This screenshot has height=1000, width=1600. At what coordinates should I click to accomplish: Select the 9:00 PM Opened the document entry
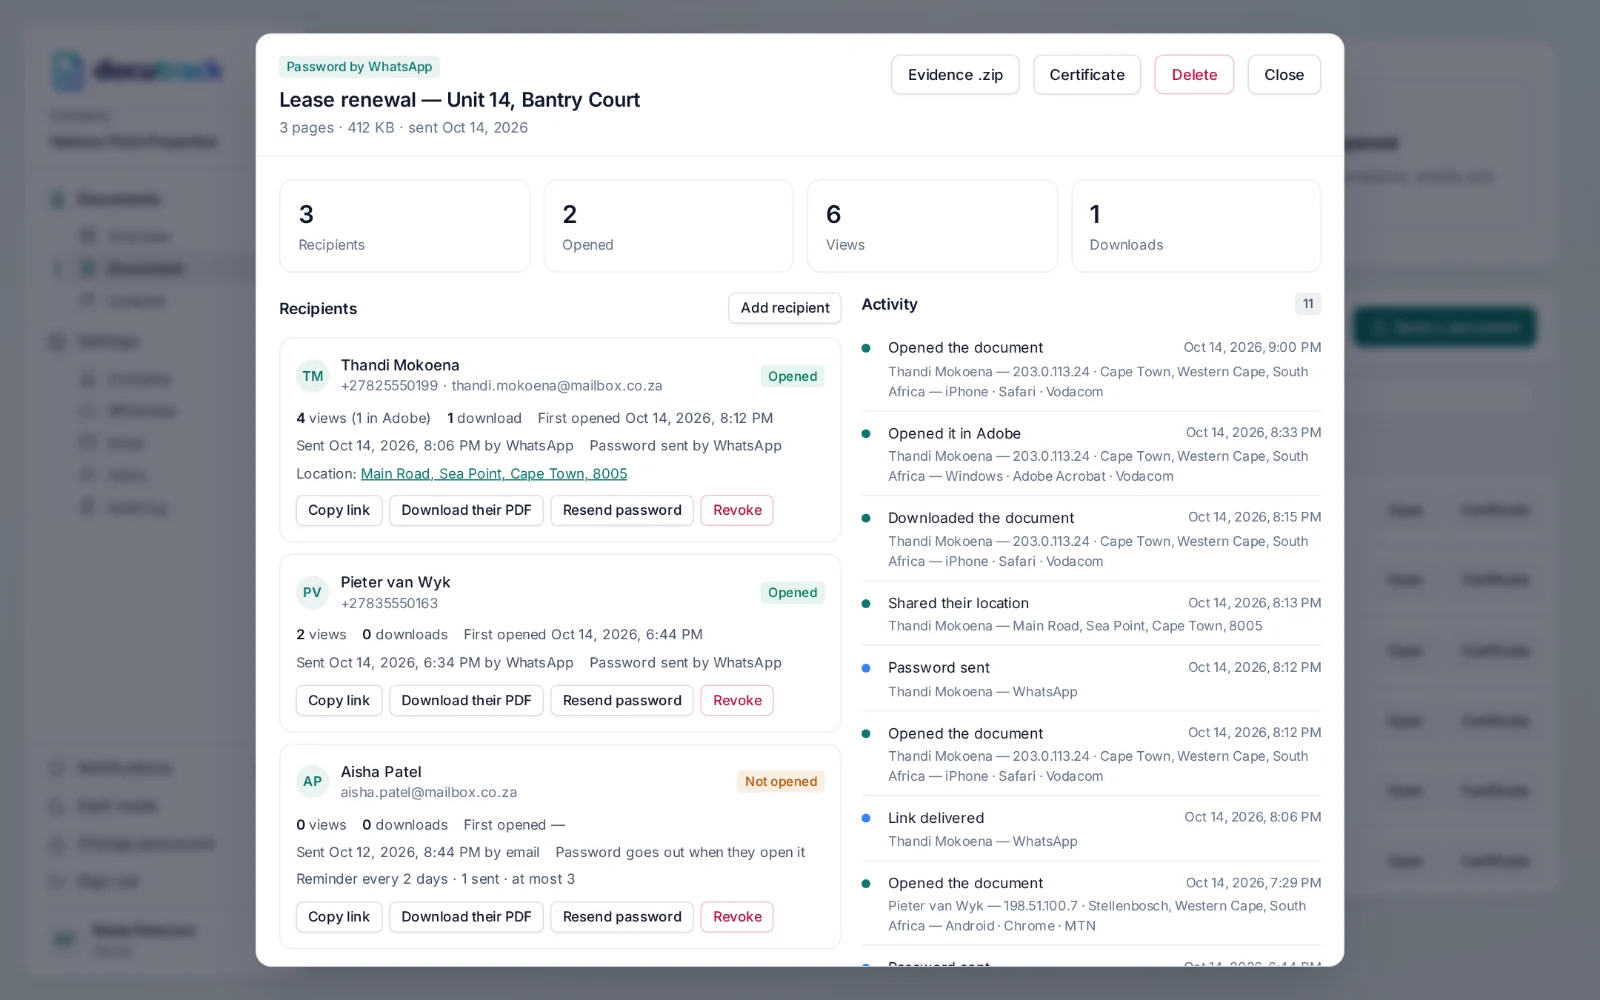(1091, 369)
